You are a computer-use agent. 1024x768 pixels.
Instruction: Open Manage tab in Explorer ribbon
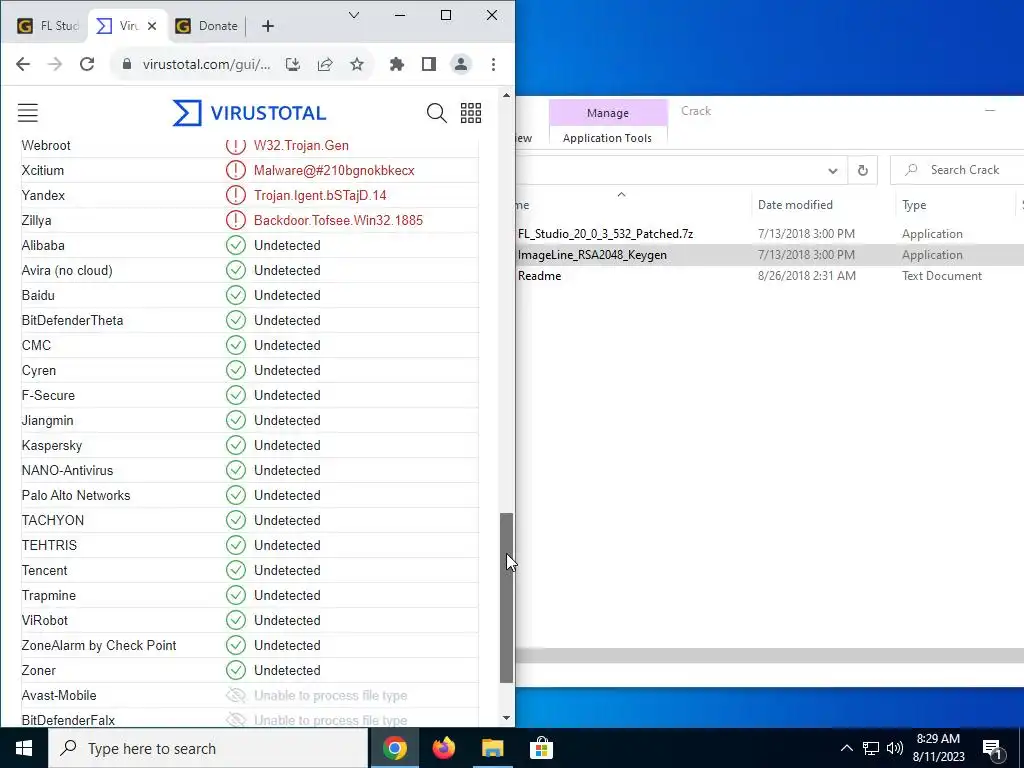click(x=607, y=113)
